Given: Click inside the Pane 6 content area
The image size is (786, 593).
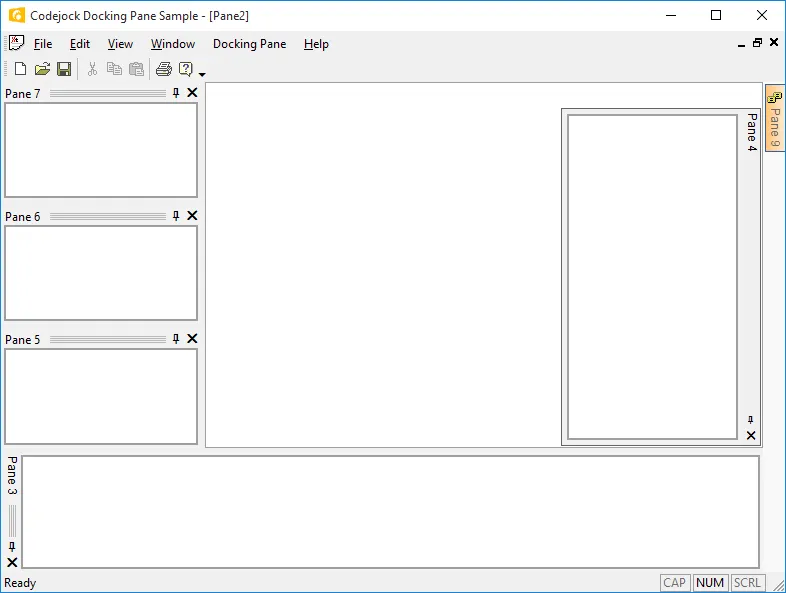Looking at the screenshot, I should click(x=101, y=273).
